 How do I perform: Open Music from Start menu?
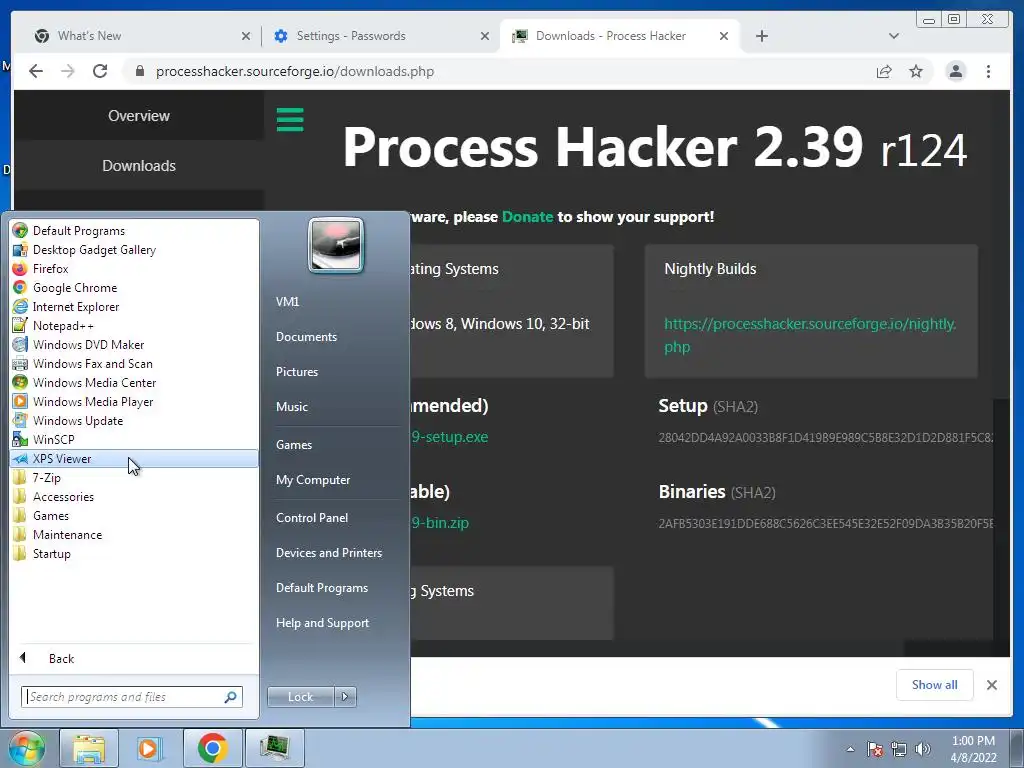pos(291,406)
